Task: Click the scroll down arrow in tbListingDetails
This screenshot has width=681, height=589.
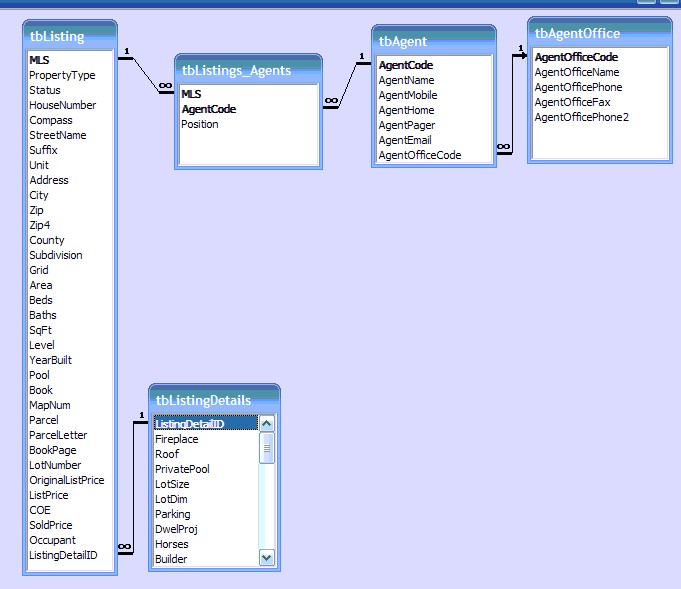Action: point(267,557)
